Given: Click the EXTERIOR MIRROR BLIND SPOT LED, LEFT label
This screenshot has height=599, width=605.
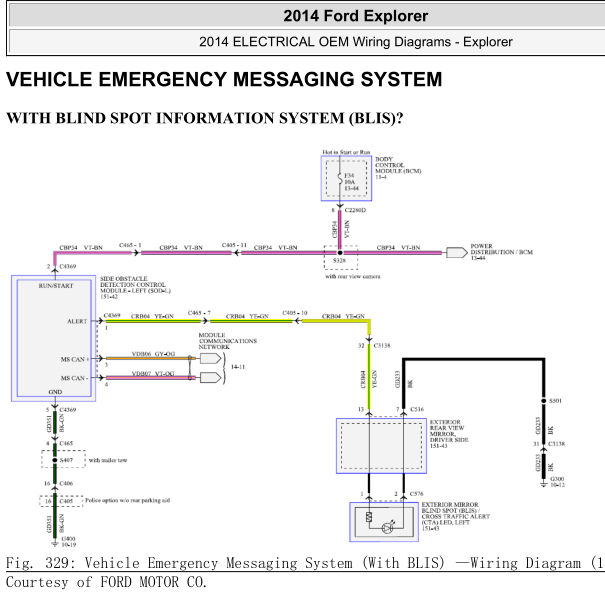Looking at the screenshot, I should 456,516.
